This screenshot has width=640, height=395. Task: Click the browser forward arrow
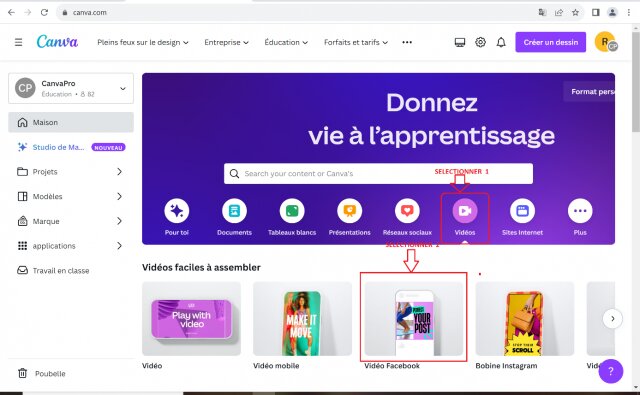pos(28,12)
